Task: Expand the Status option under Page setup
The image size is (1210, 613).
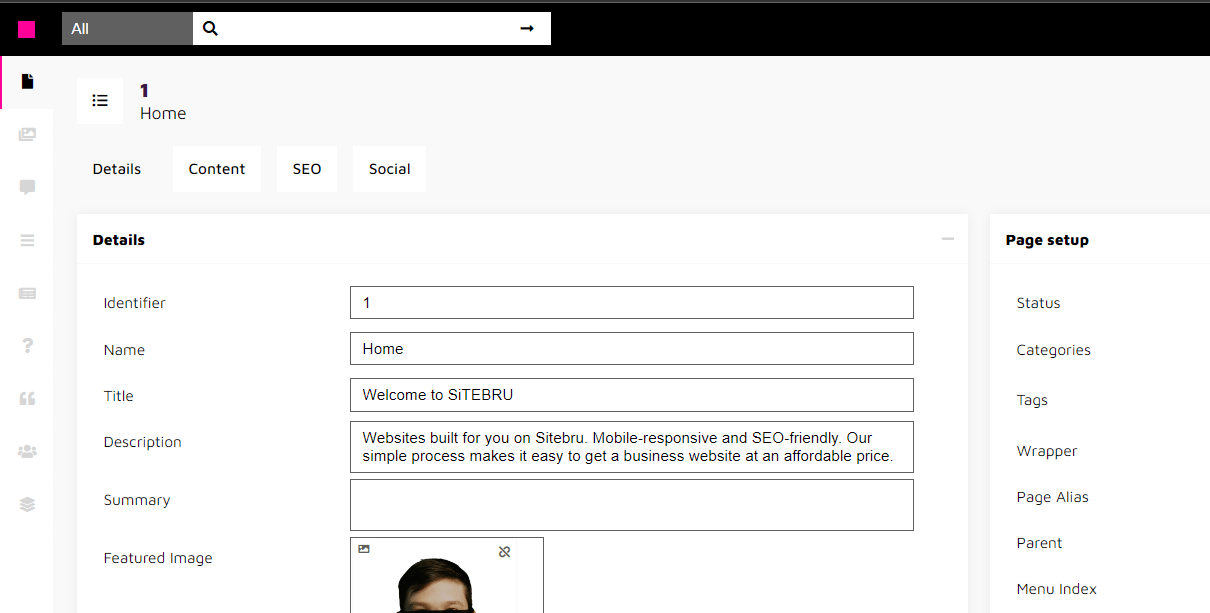Action: click(x=1038, y=303)
